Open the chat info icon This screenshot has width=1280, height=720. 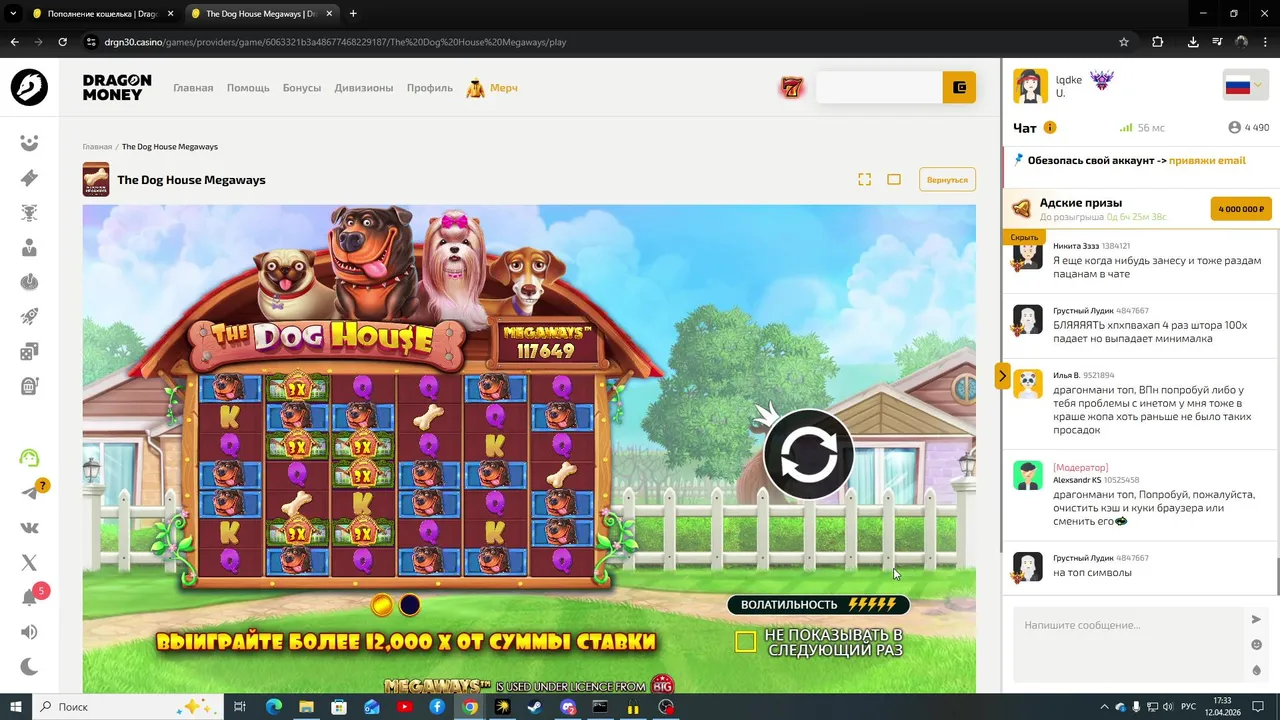pos(1050,128)
